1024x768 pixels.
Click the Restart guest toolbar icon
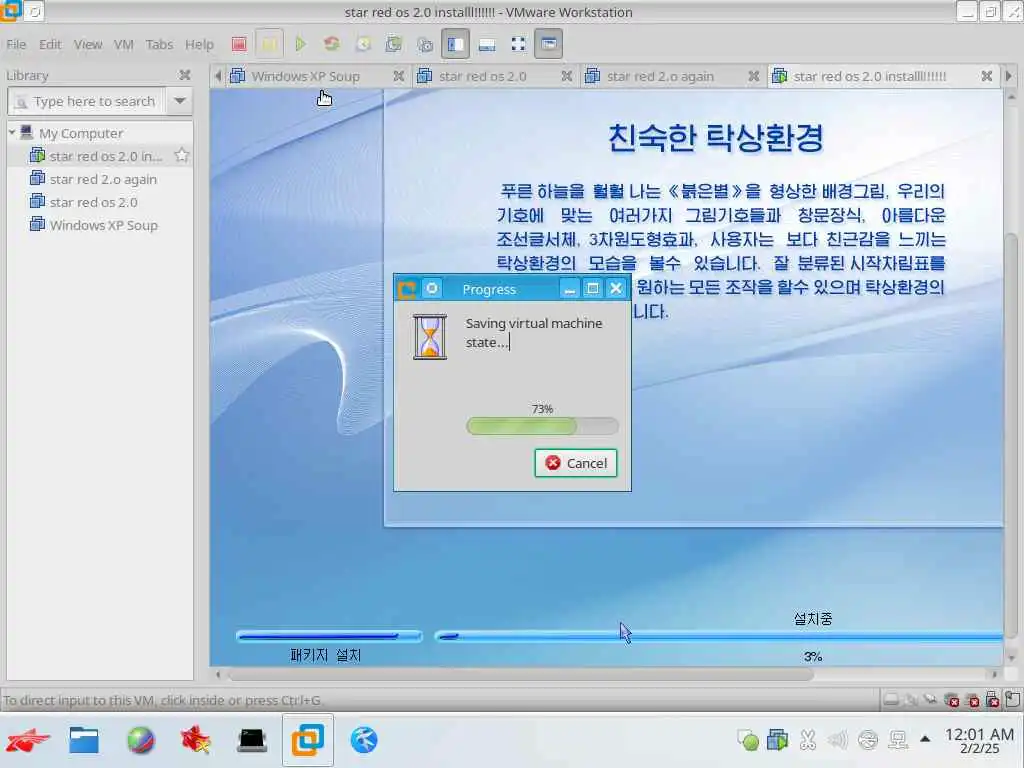click(x=332, y=44)
